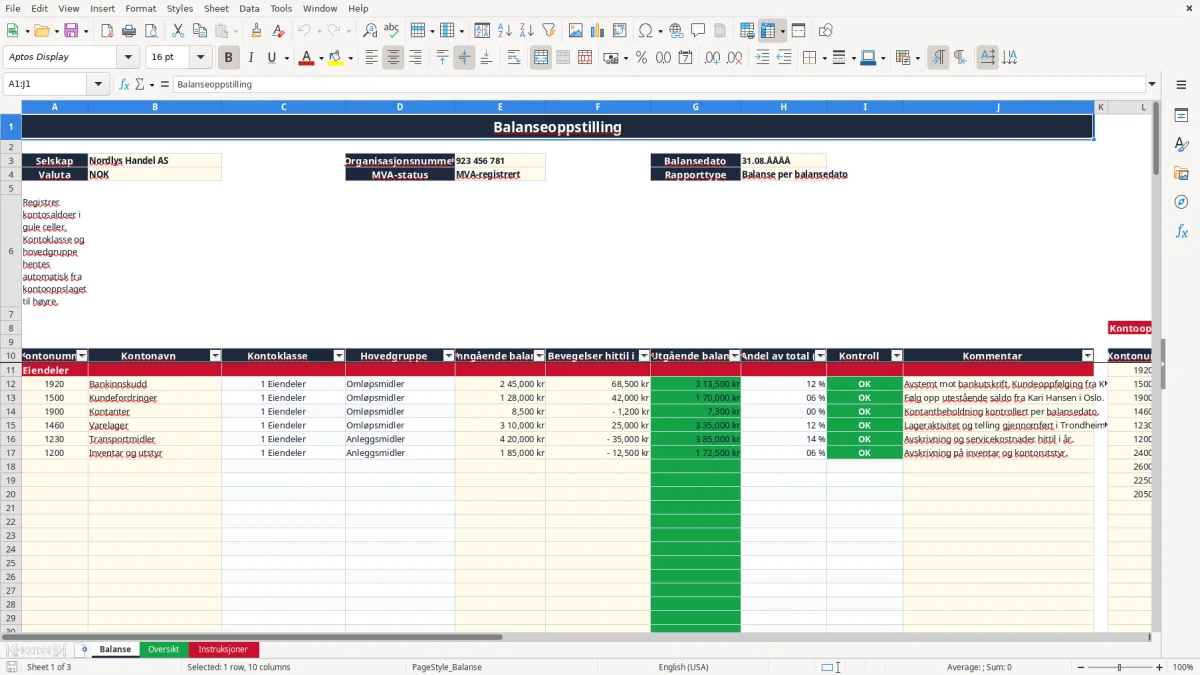
Task: Open the Function Wizard fx icon
Action: point(124,84)
